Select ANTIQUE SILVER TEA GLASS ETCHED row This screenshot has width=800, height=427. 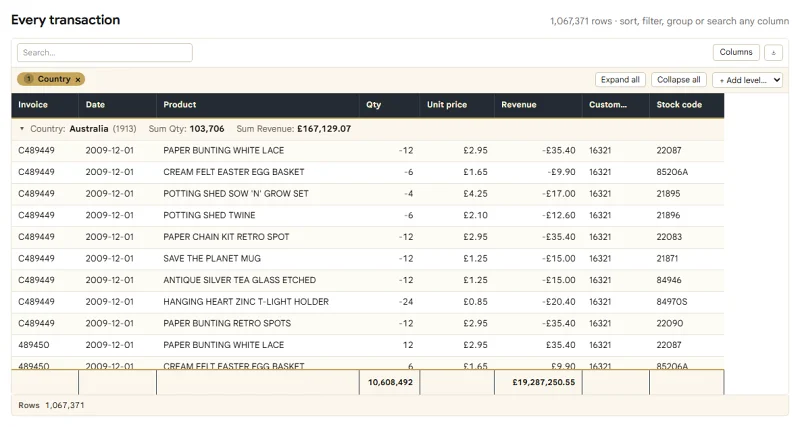point(367,280)
